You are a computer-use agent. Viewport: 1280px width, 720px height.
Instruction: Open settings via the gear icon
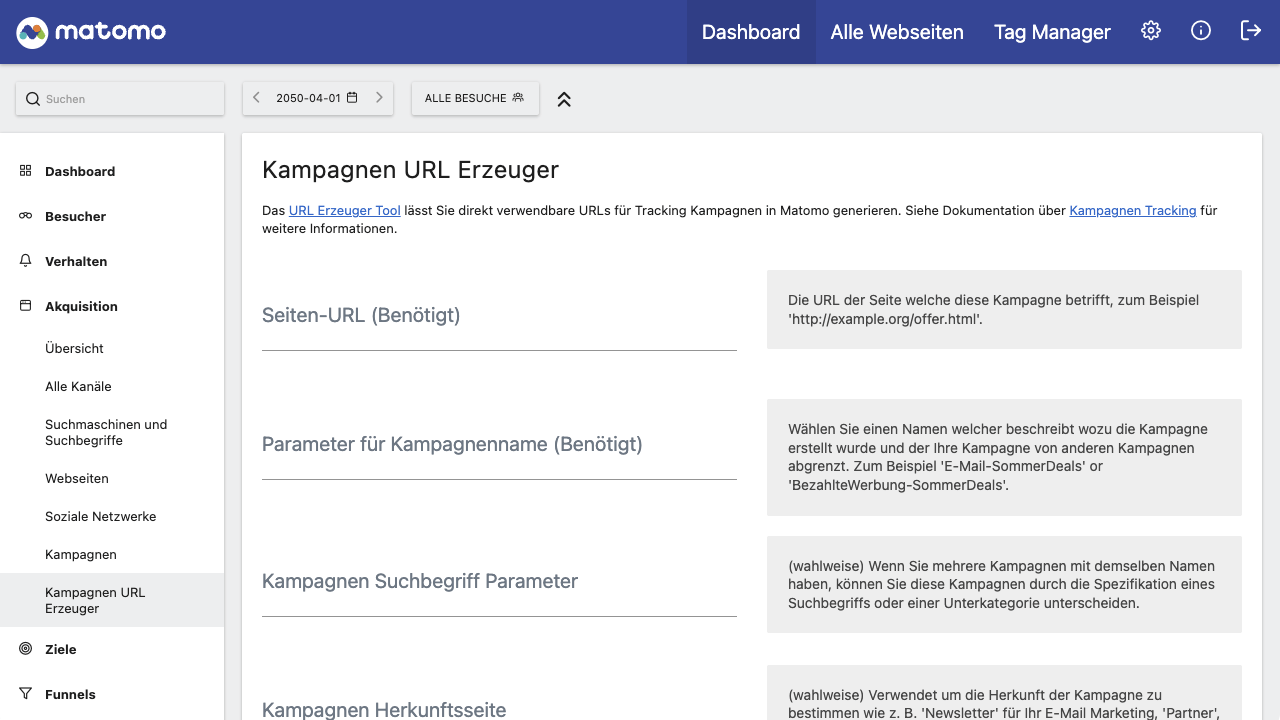(1151, 31)
